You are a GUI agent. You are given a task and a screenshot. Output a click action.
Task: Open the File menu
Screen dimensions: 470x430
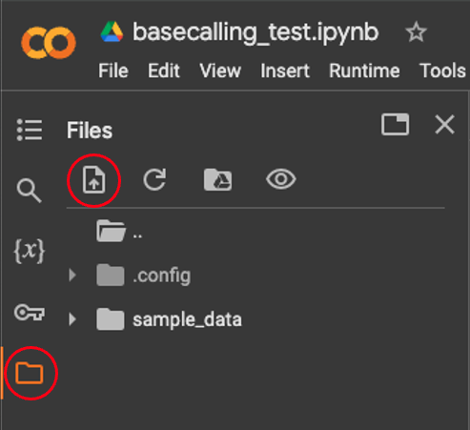[x=113, y=71]
